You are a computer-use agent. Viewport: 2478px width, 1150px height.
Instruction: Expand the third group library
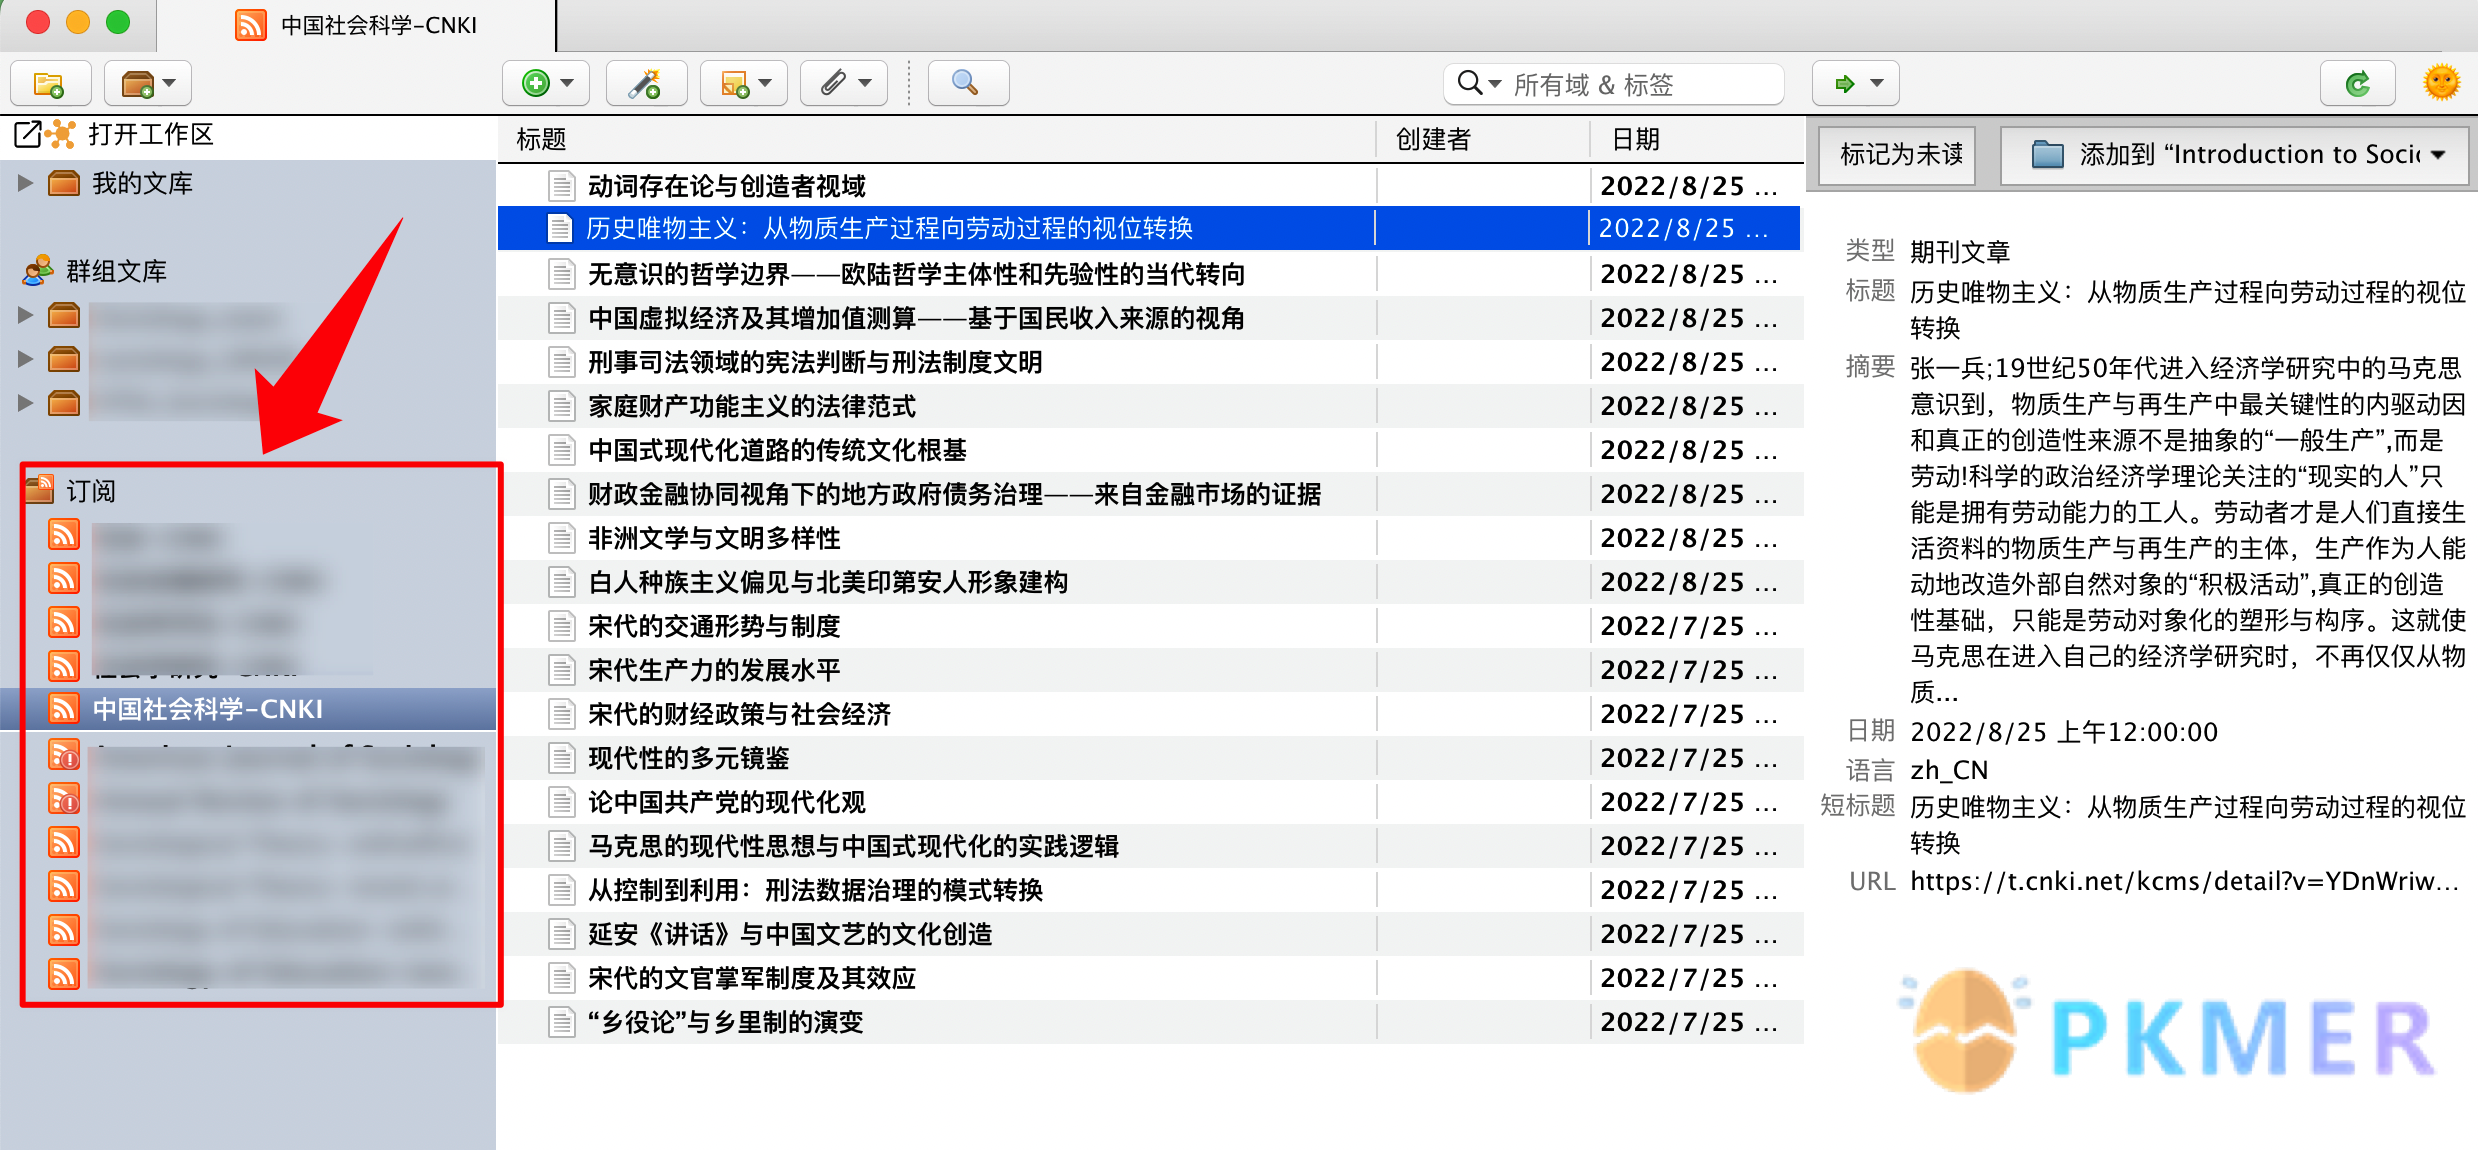click(x=25, y=403)
